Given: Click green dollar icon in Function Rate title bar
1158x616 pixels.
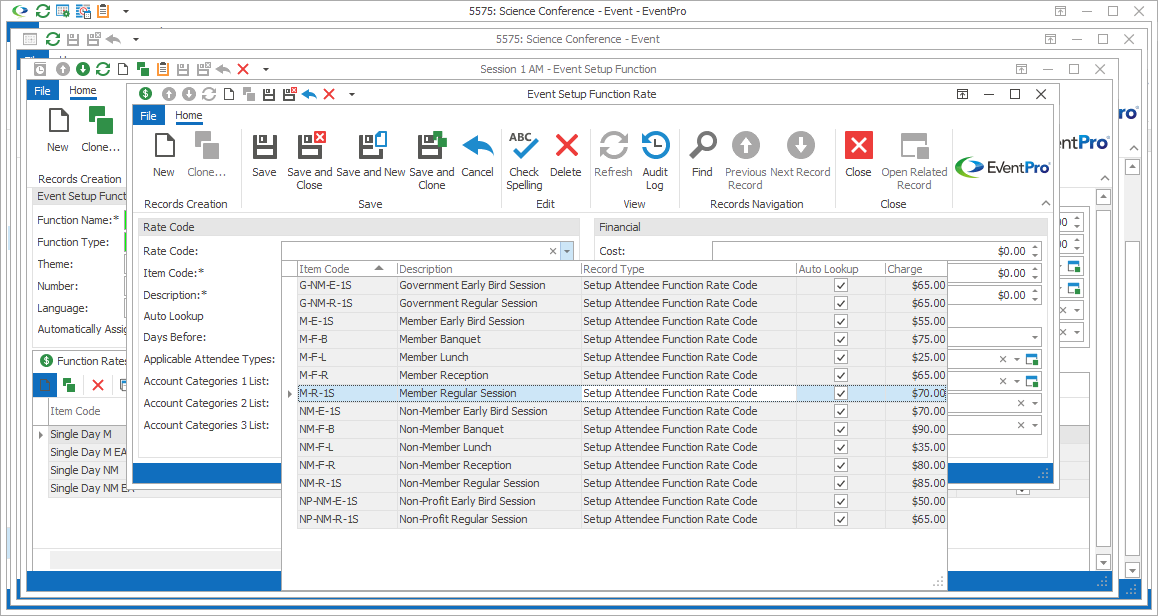Looking at the screenshot, I should click(x=146, y=94).
